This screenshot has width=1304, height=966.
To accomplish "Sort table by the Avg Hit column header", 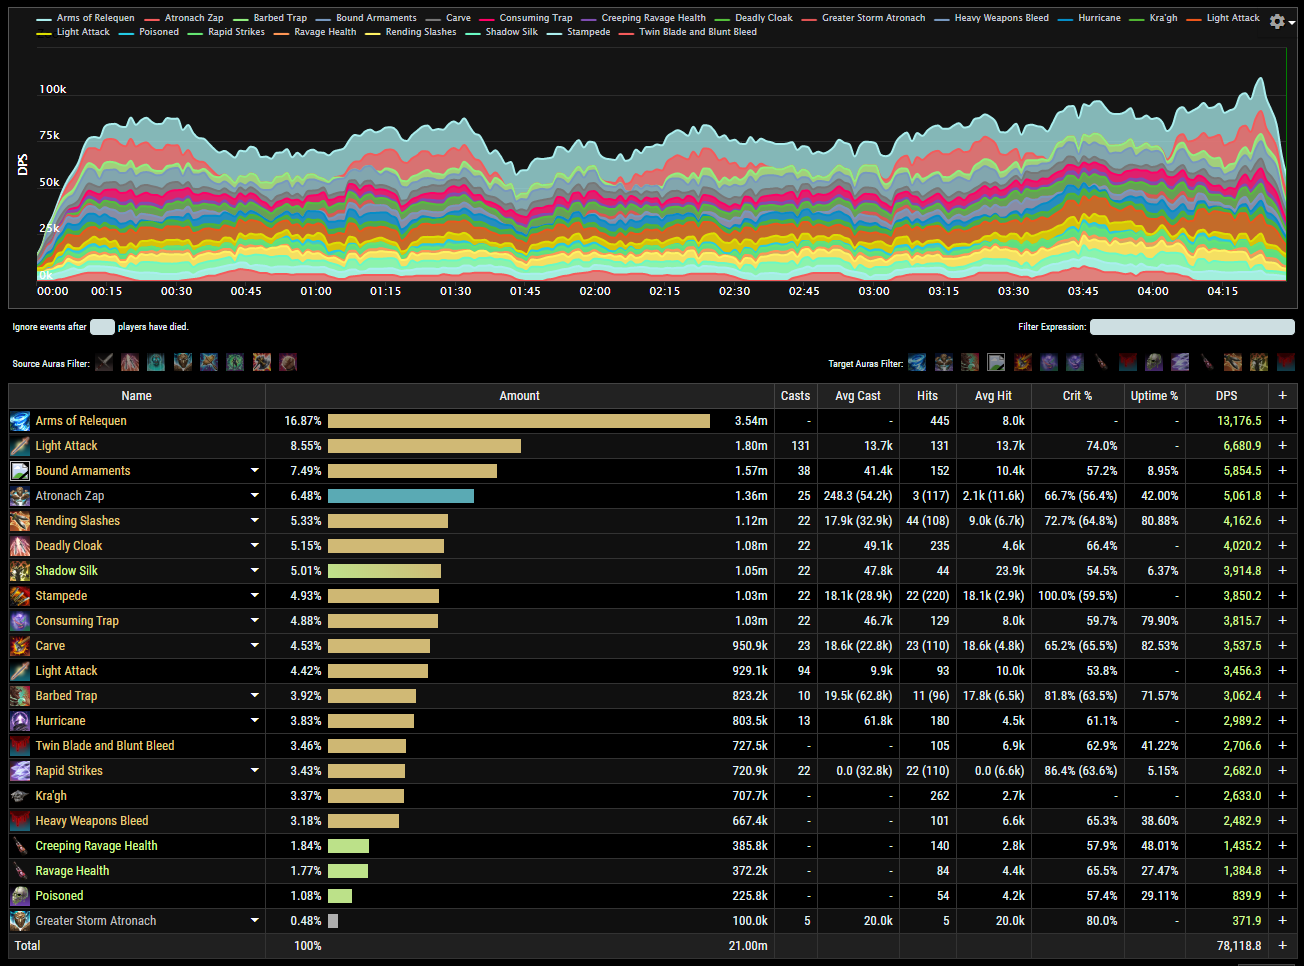I will 994,396.
